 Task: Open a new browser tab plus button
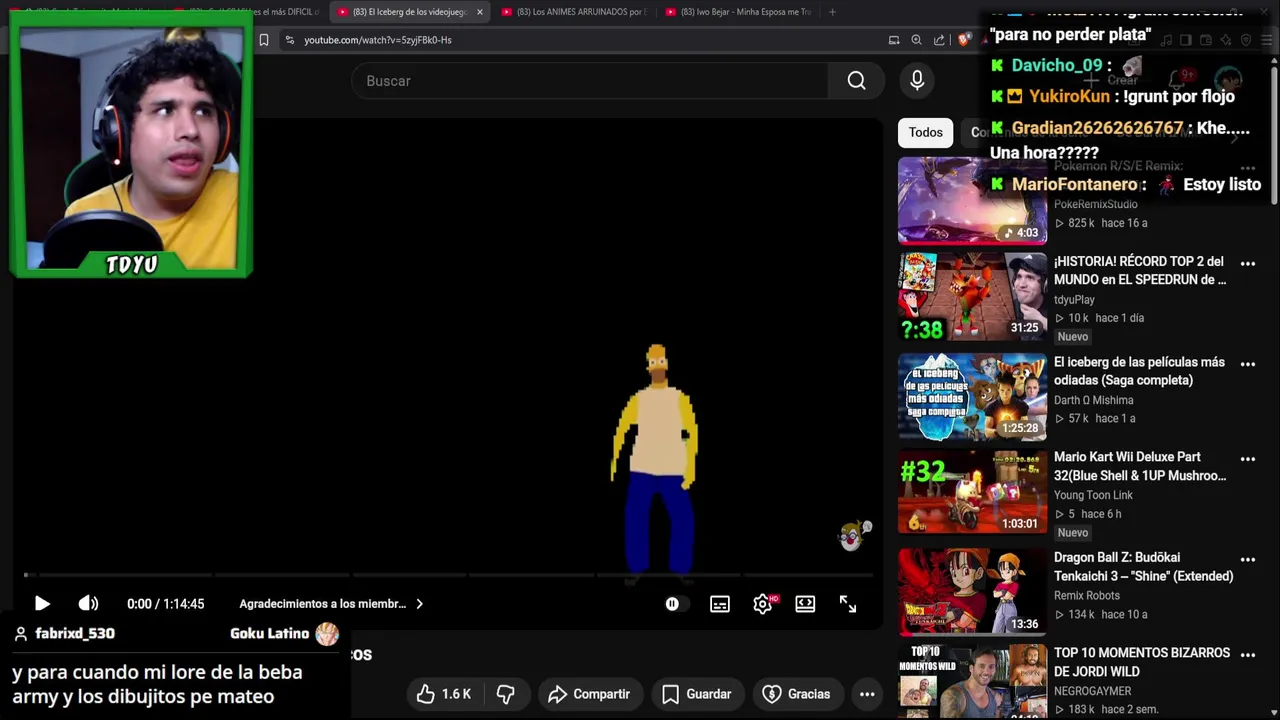[832, 12]
